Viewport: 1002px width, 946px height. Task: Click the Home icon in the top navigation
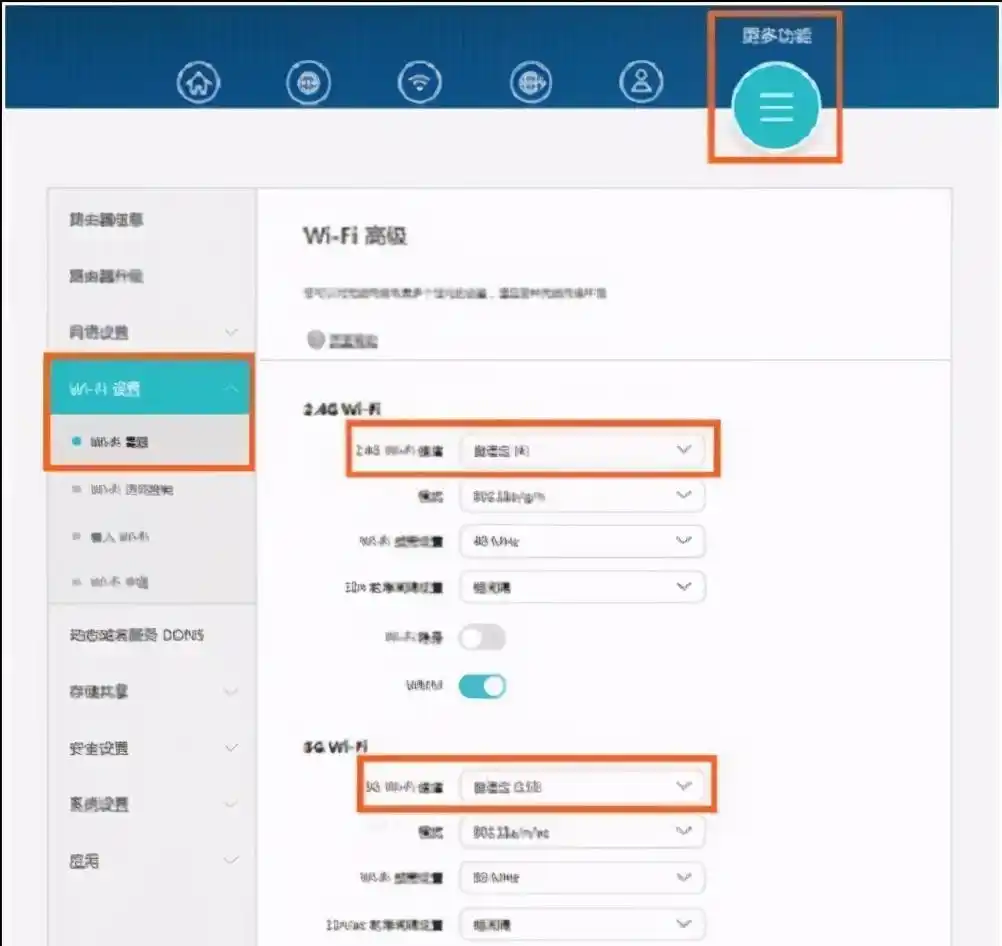(198, 82)
